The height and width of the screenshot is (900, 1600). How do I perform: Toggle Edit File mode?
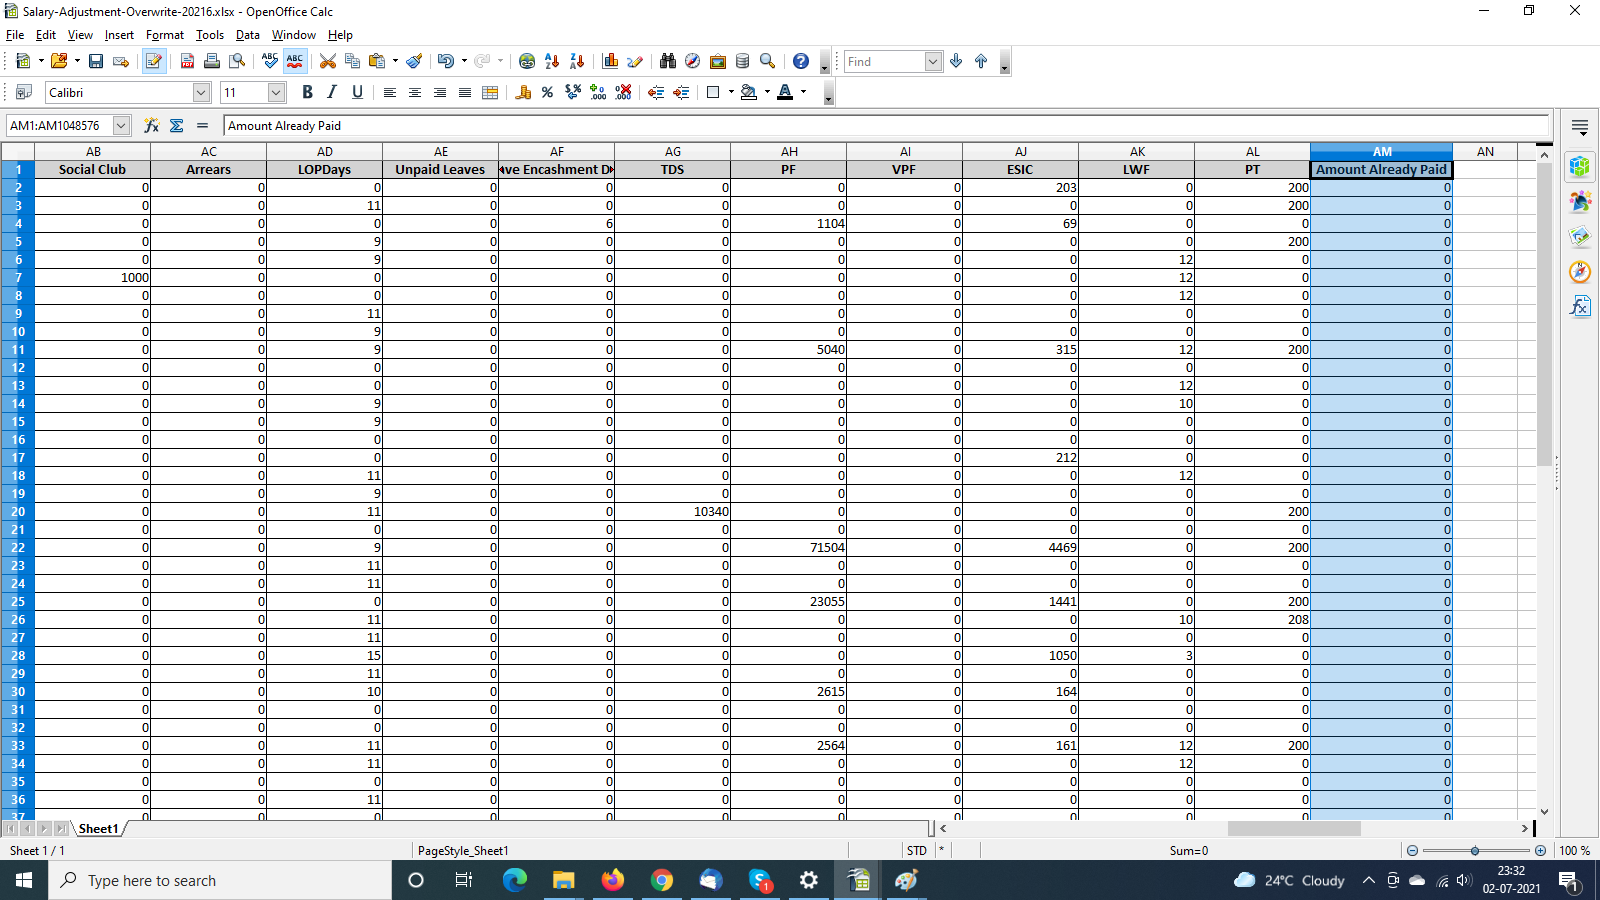(x=154, y=61)
